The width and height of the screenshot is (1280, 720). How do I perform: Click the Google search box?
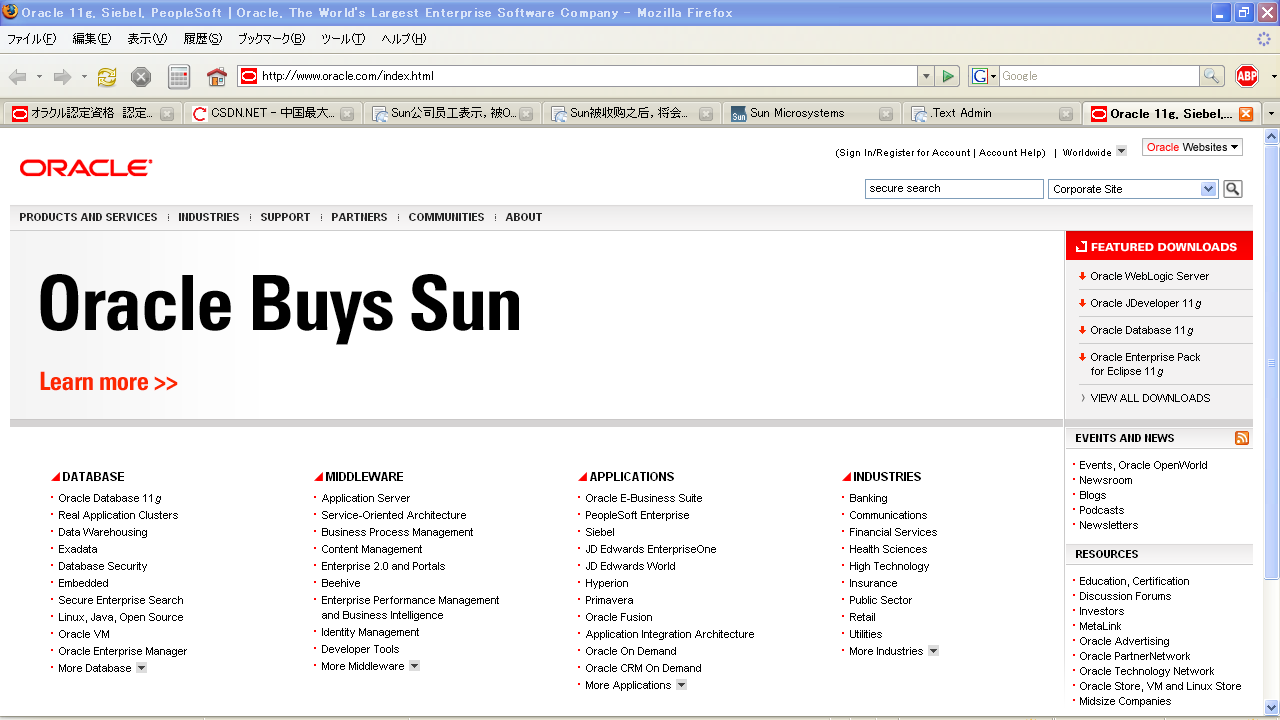click(x=1099, y=76)
